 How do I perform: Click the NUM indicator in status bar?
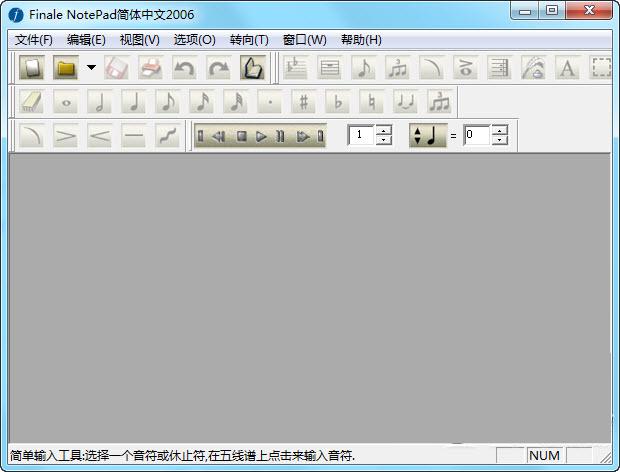544,455
